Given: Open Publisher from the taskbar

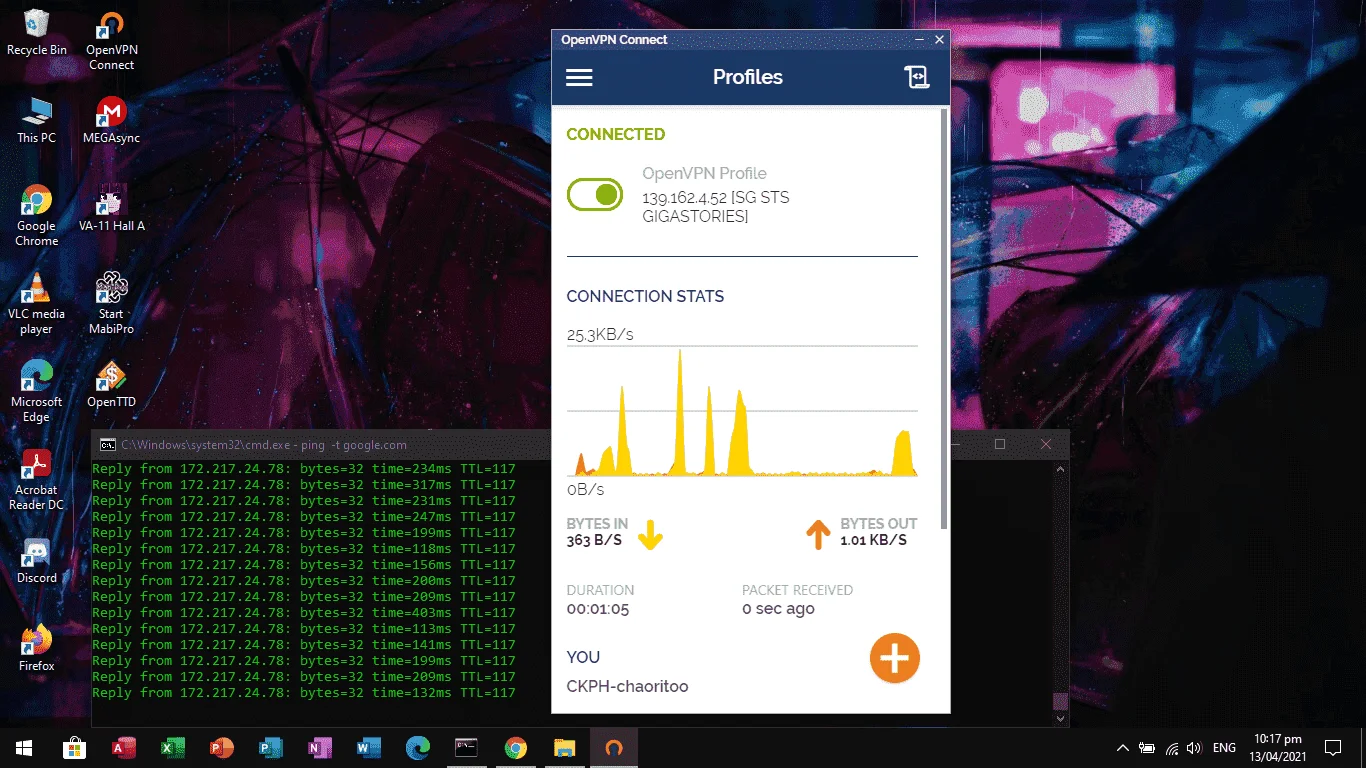Looking at the screenshot, I should pyautogui.click(x=271, y=748).
